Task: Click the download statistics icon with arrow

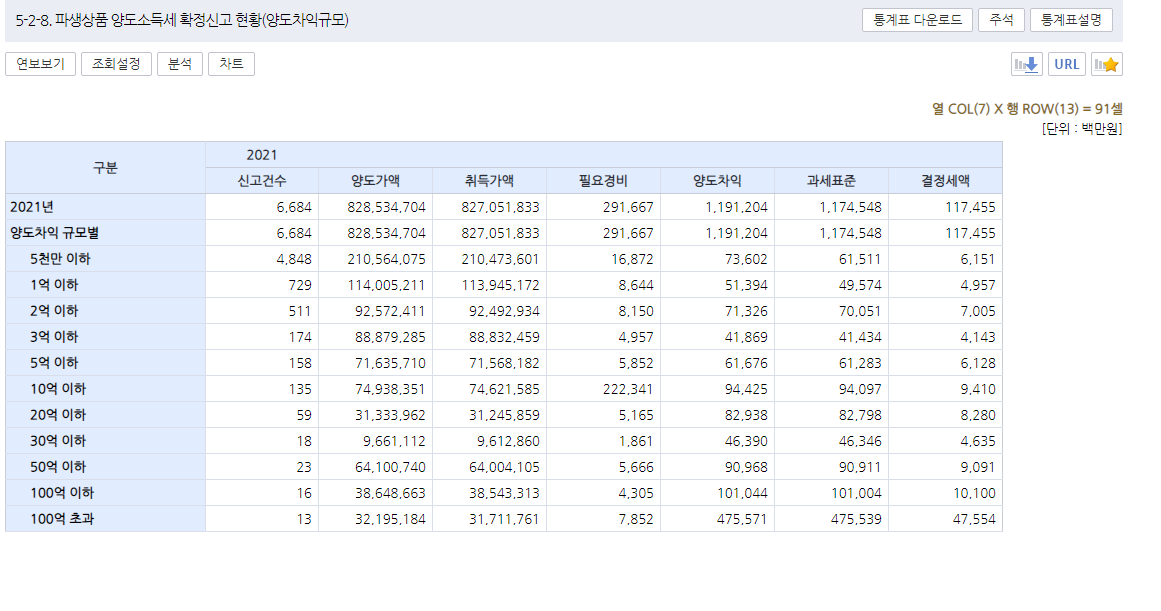Action: (x=1026, y=64)
